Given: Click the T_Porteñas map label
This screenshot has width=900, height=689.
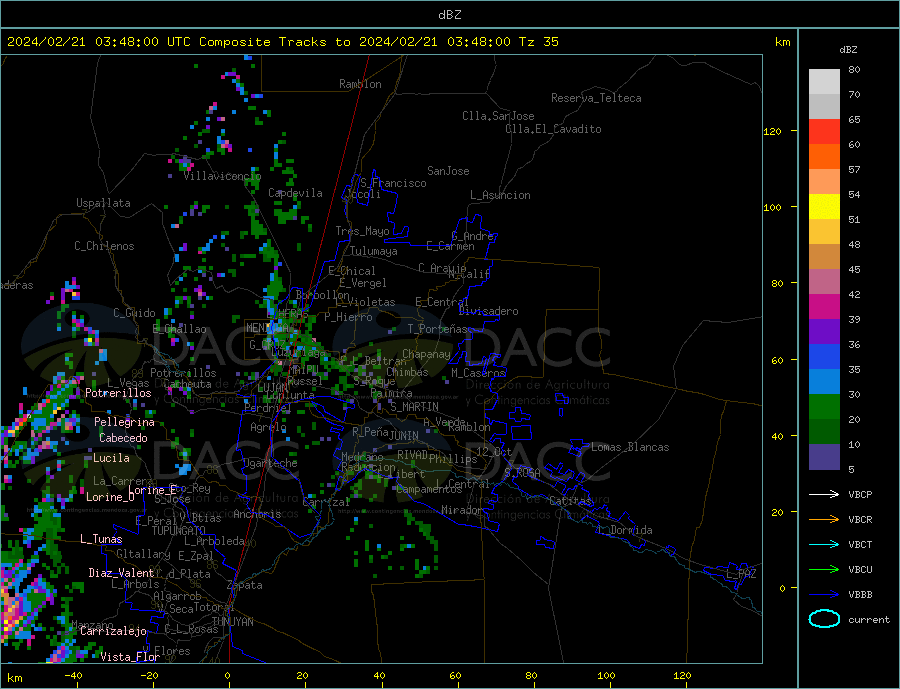Looking at the screenshot, I should tap(437, 329).
